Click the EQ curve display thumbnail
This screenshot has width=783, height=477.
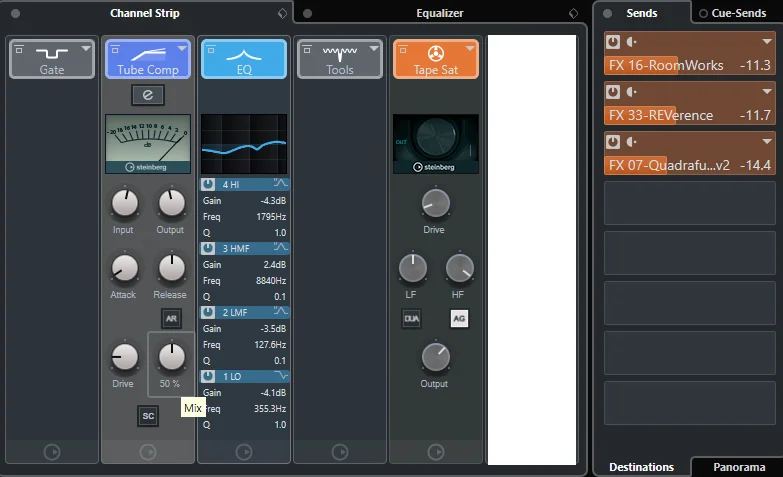click(244, 144)
